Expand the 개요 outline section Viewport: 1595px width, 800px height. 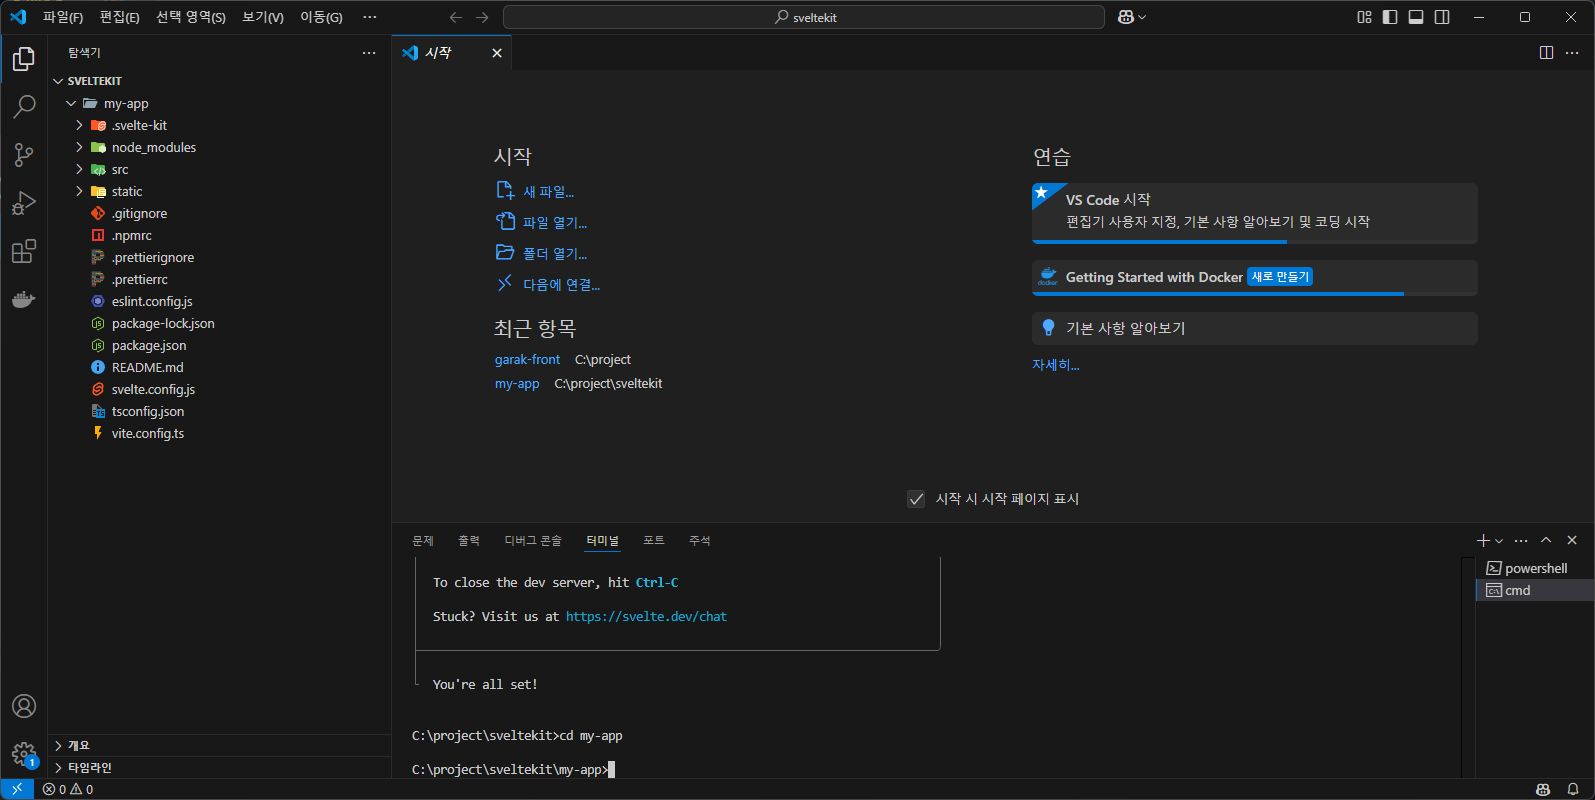(220, 745)
